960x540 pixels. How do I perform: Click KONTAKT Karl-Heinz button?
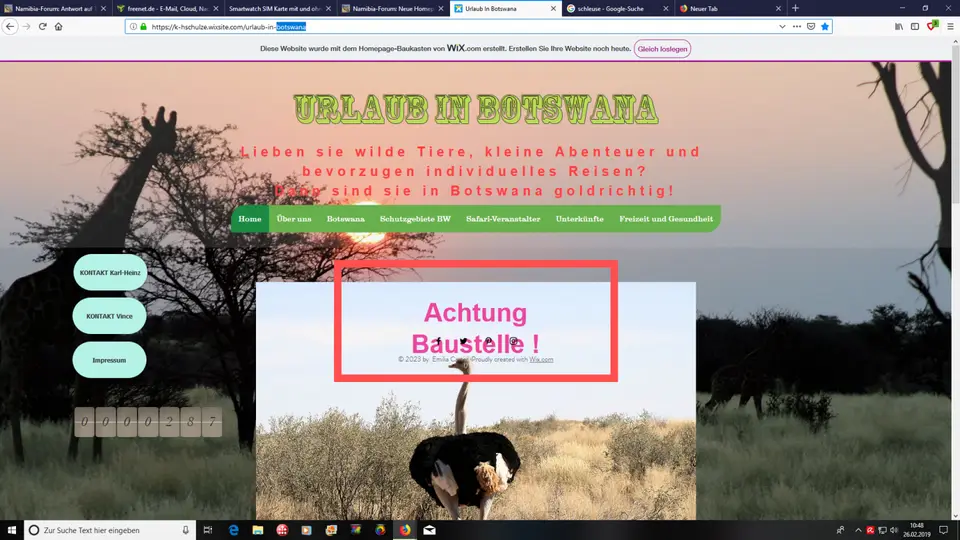click(110, 272)
